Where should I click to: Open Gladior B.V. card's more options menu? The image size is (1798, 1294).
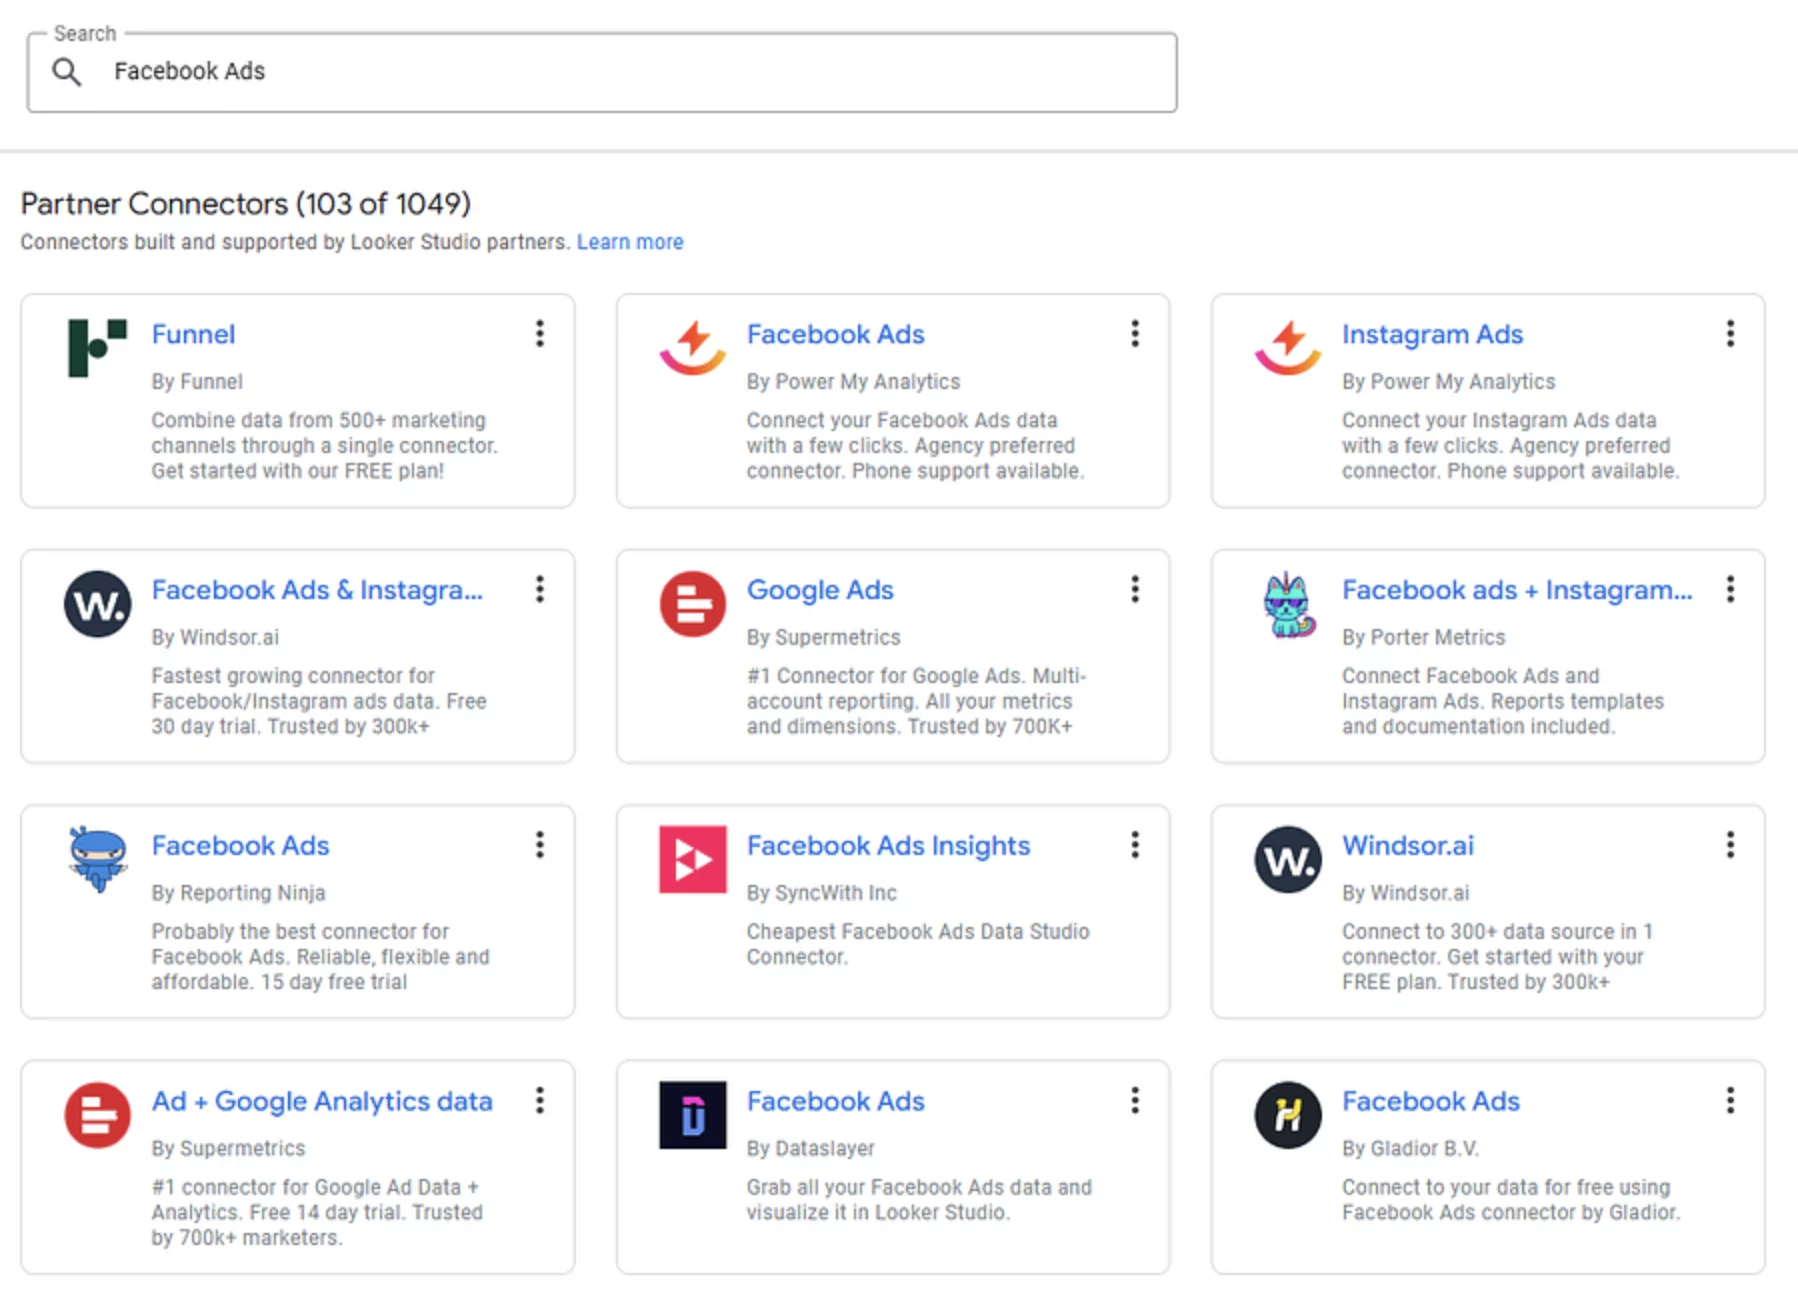[1730, 1101]
